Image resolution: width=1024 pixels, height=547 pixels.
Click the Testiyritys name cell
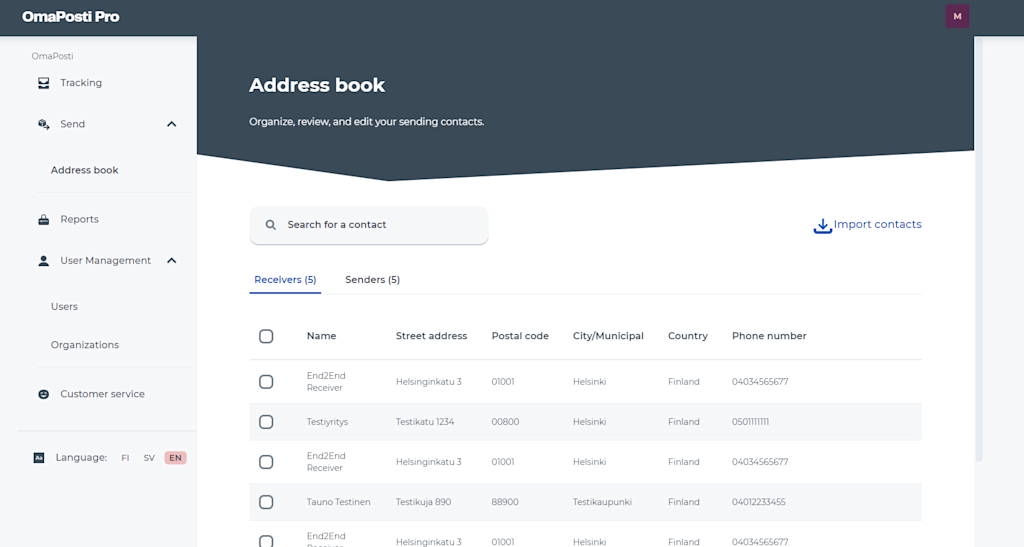327,422
